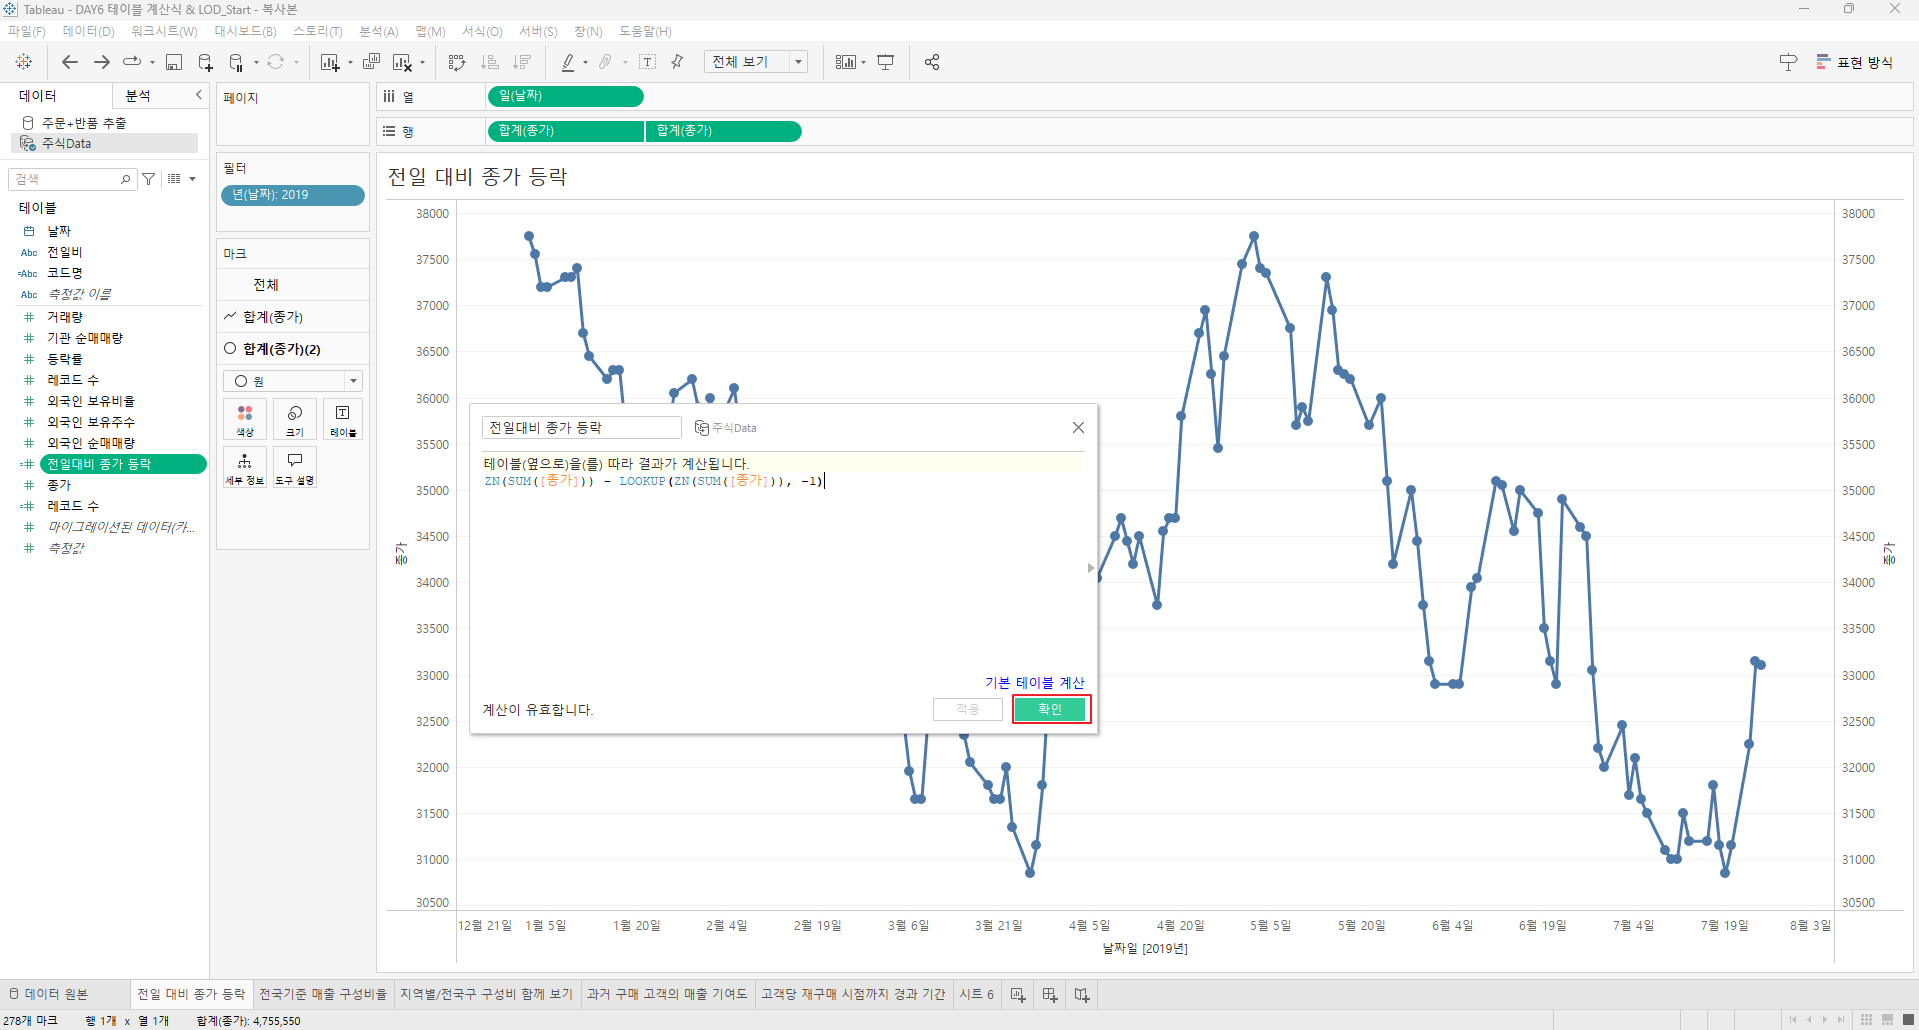Open the 분석(A) menu
The height and width of the screenshot is (1030, 1919).
pyautogui.click(x=379, y=31)
